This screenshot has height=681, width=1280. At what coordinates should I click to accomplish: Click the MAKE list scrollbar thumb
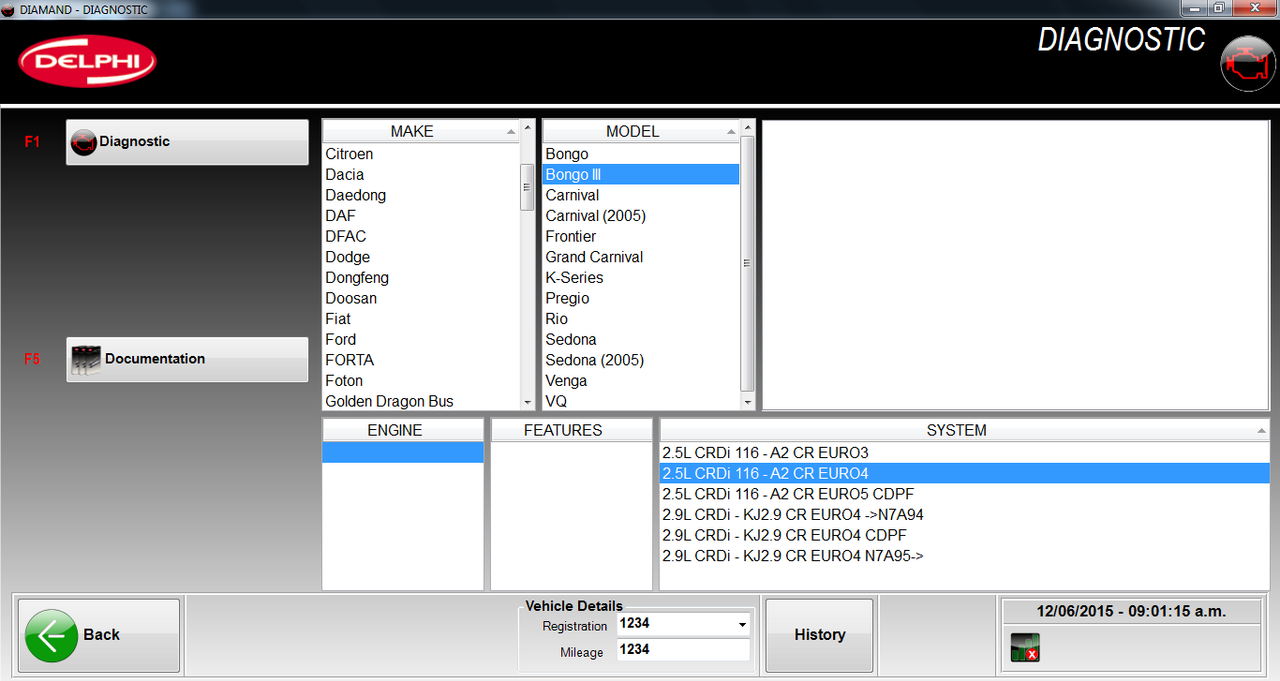[527, 187]
